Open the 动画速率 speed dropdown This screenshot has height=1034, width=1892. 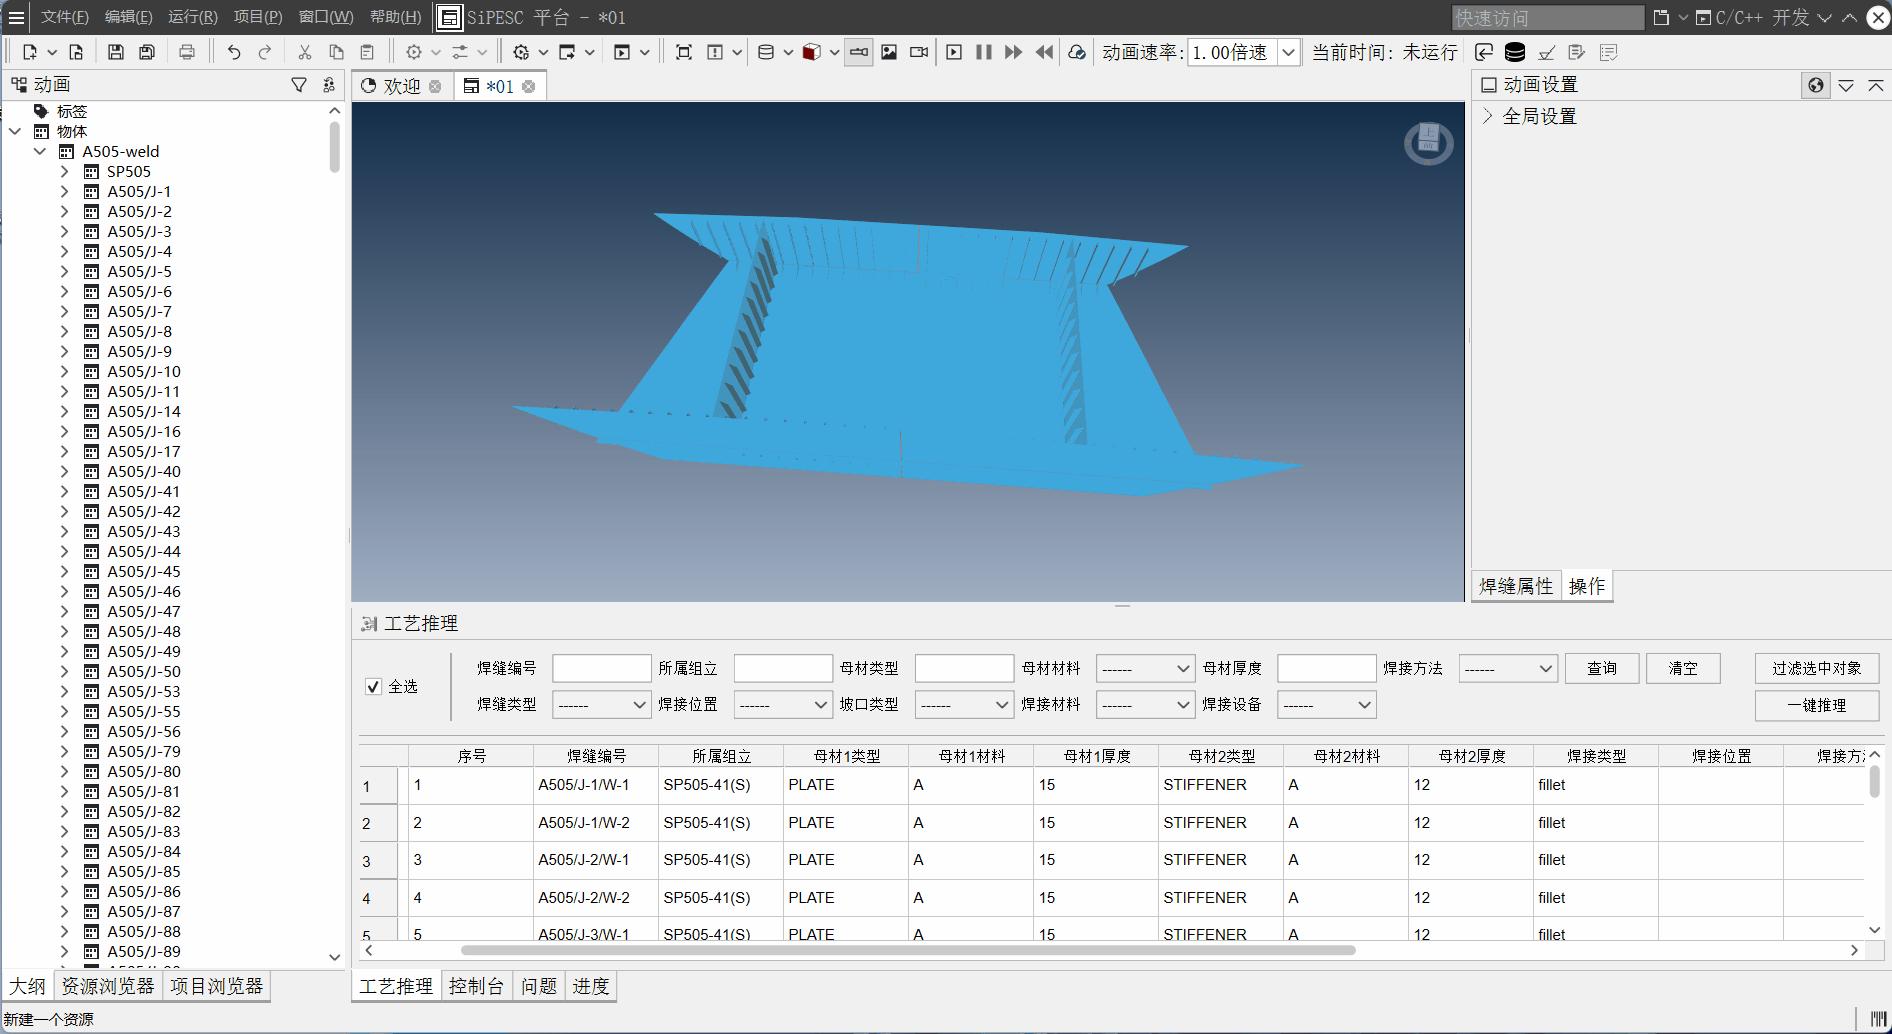coord(1289,52)
